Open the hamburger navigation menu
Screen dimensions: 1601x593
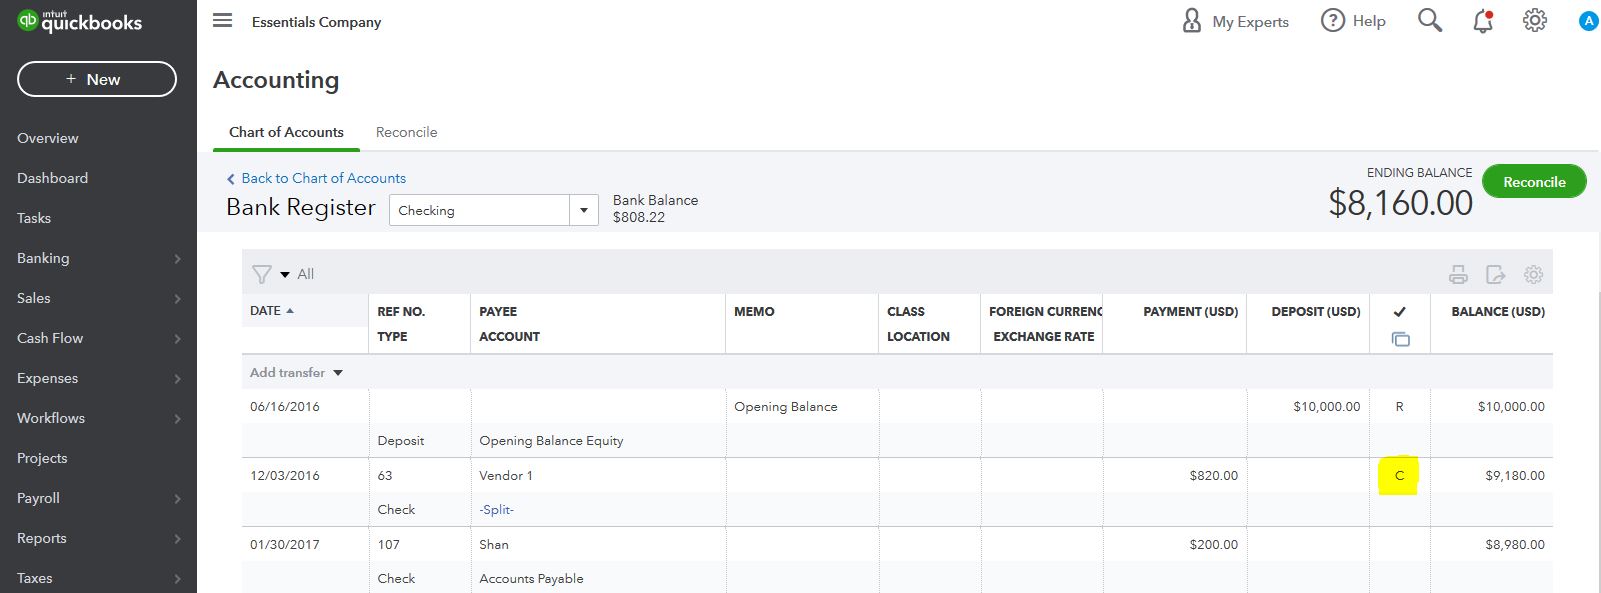[223, 21]
